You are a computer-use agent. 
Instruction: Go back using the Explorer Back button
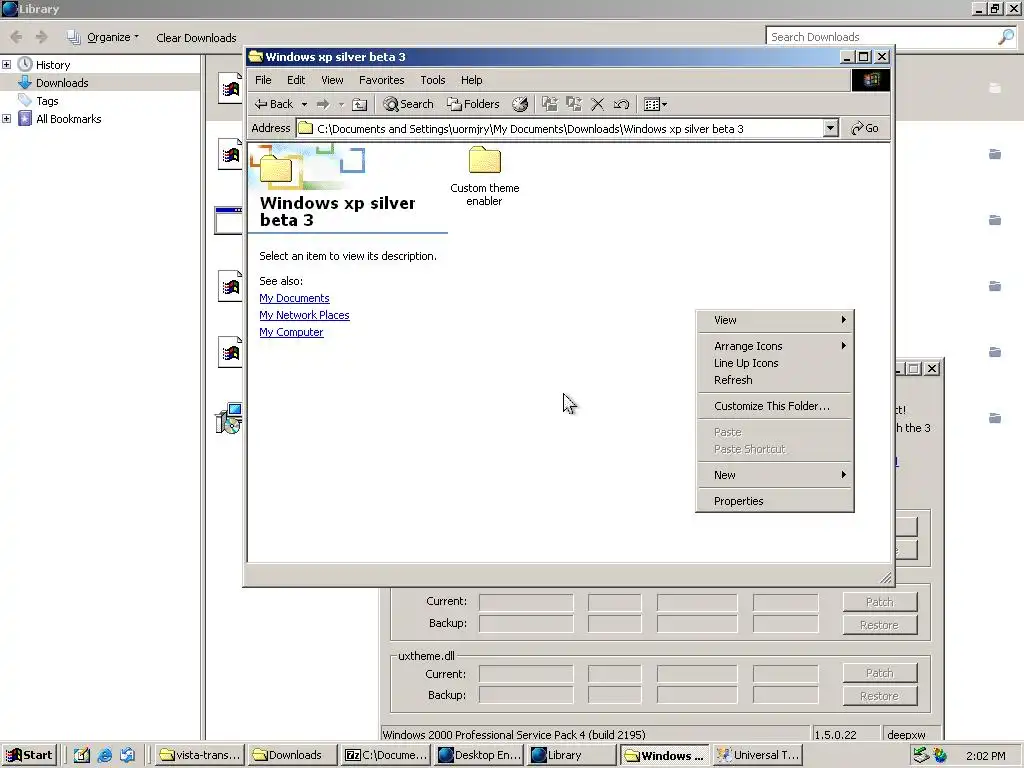pos(273,104)
